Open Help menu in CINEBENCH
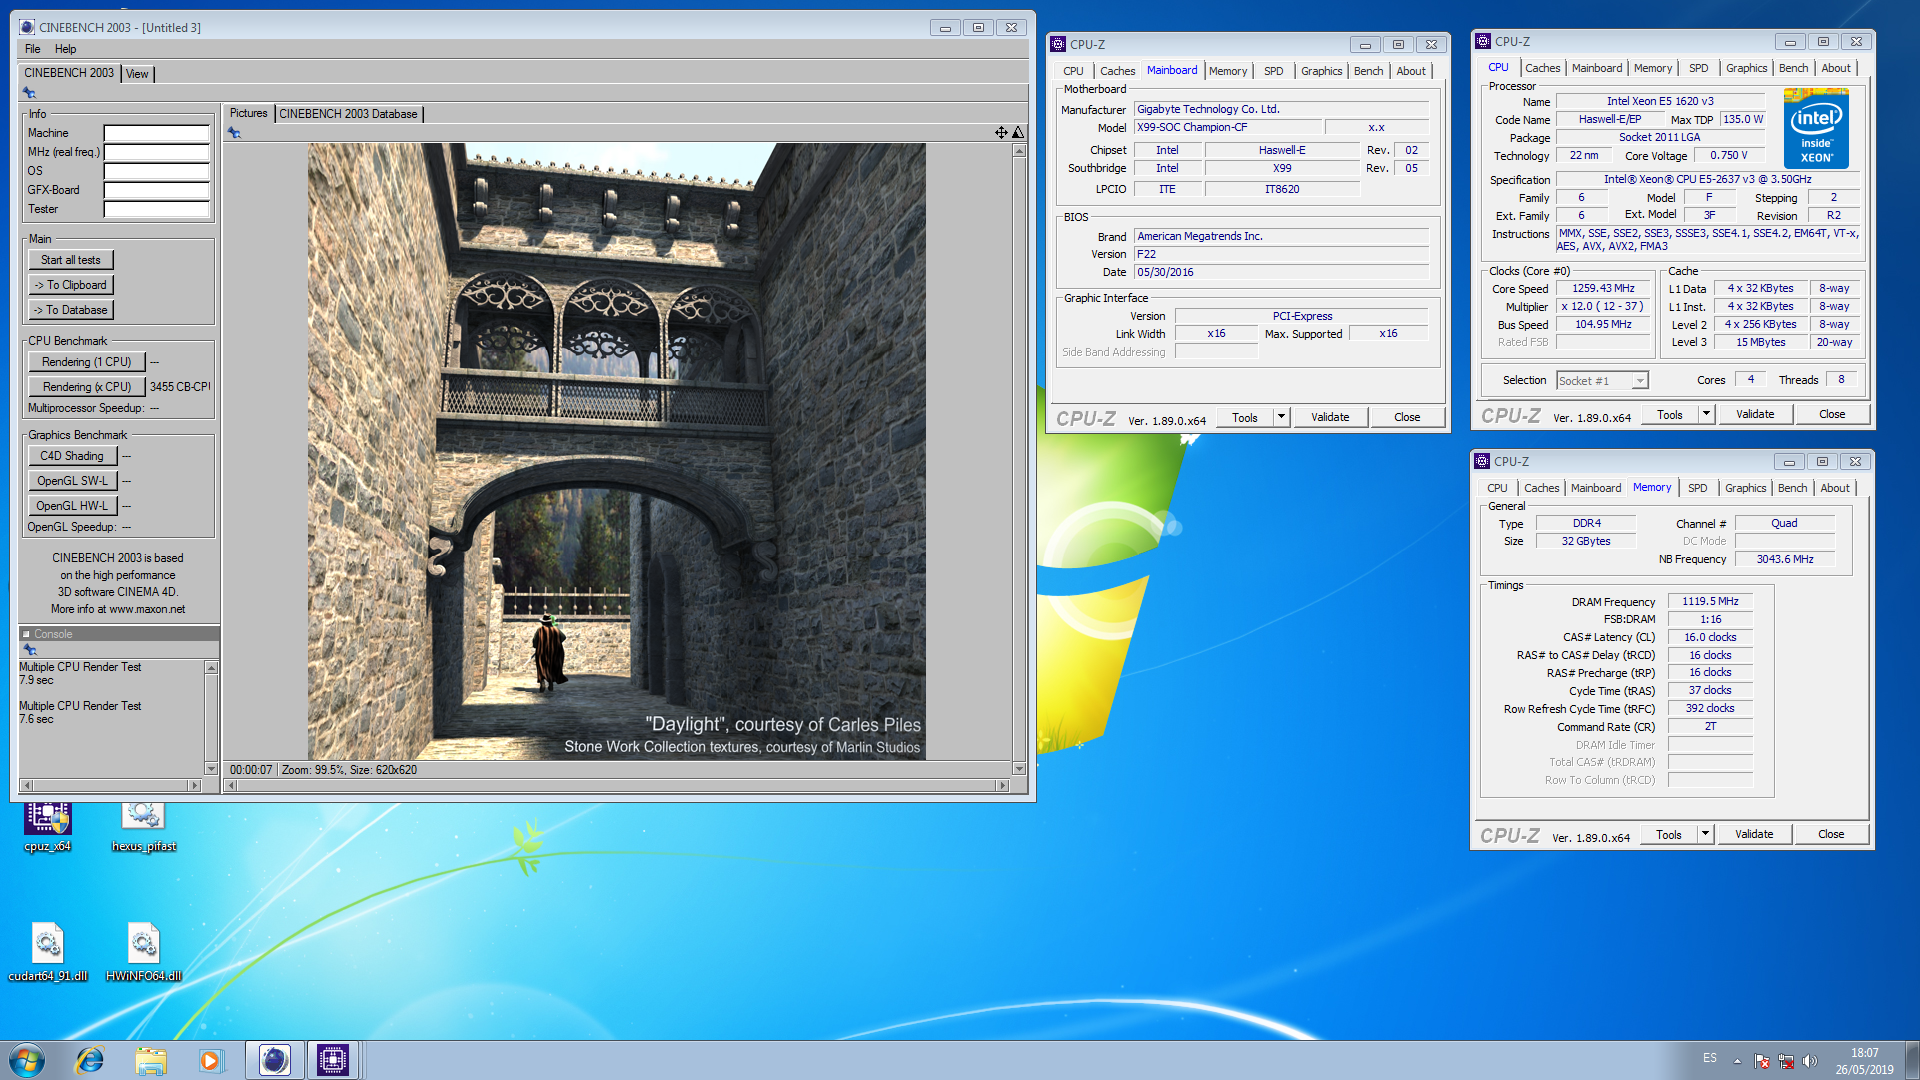This screenshot has width=1920, height=1080. [65, 49]
